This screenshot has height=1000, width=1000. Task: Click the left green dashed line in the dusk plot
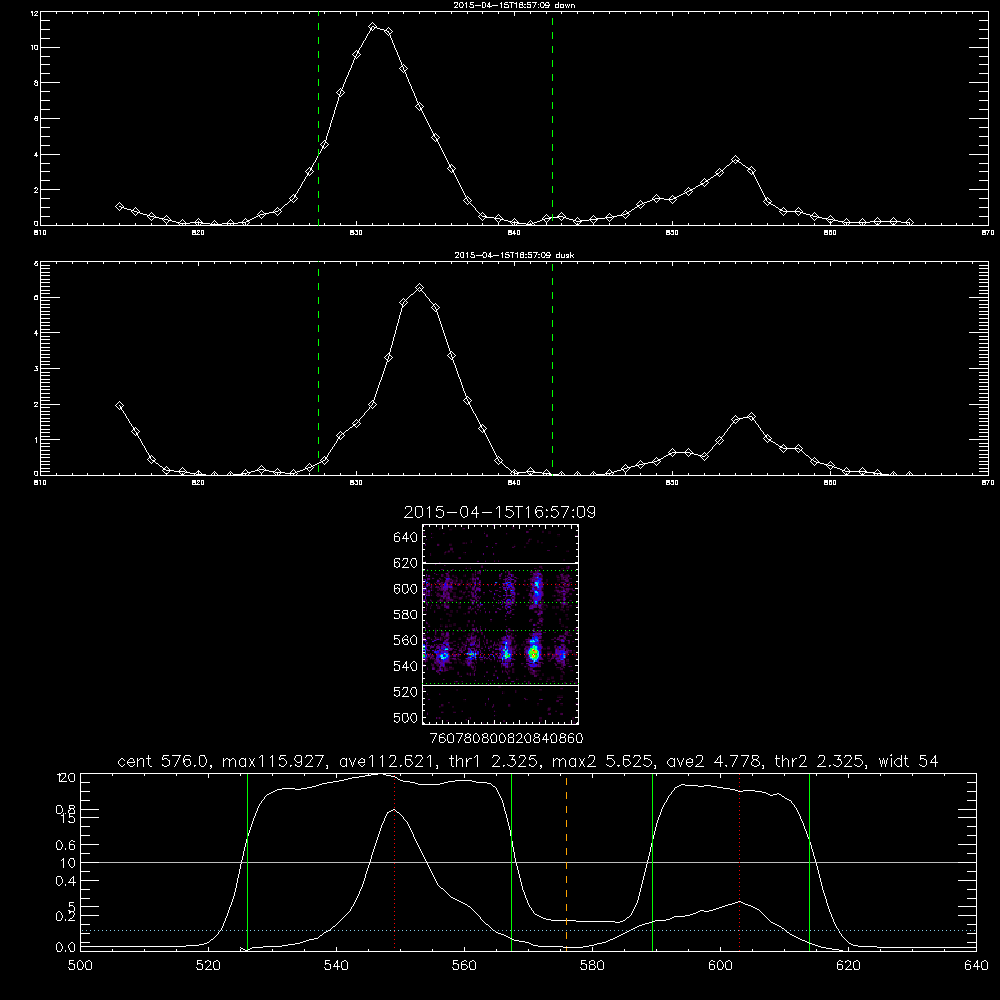pyautogui.click(x=318, y=368)
